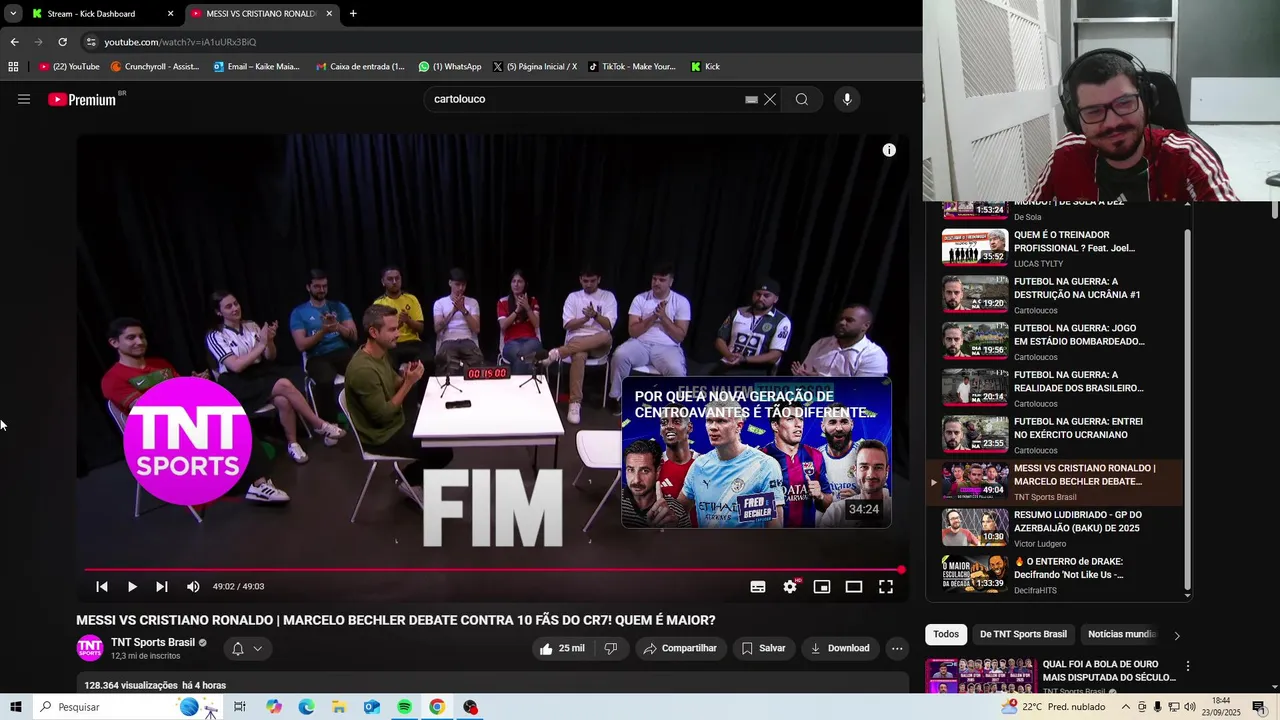This screenshot has width=1280, height=720.
Task: Open on-screen keyboard icon in search box
Action: pyautogui.click(x=751, y=99)
